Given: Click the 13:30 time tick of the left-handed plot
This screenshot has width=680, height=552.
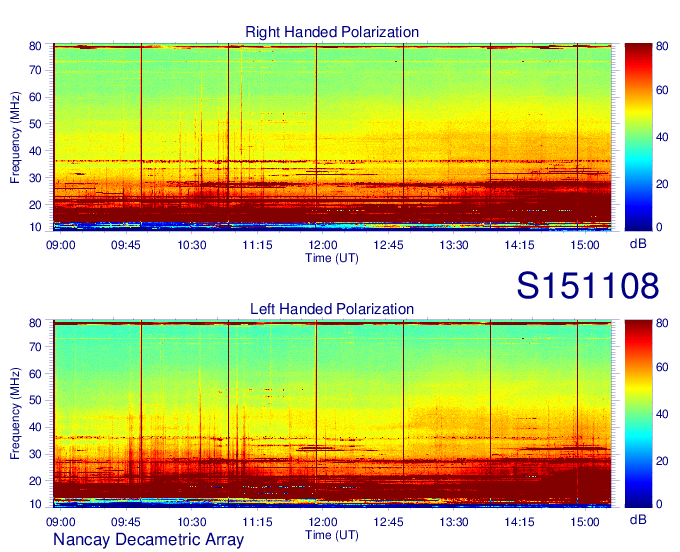Looking at the screenshot, I should click(454, 521).
